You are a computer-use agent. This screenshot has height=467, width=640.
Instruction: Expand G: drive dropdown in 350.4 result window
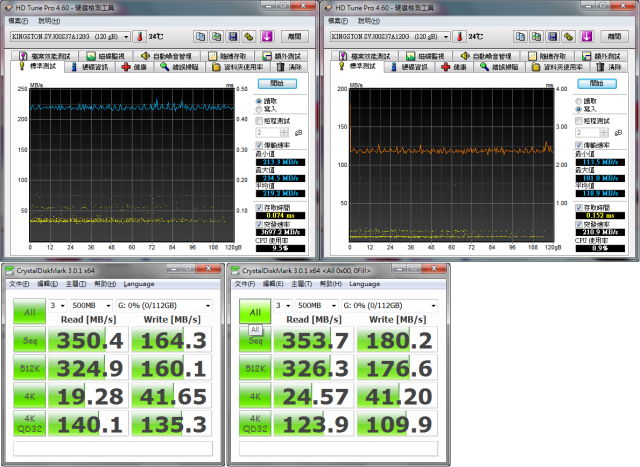click(x=208, y=305)
